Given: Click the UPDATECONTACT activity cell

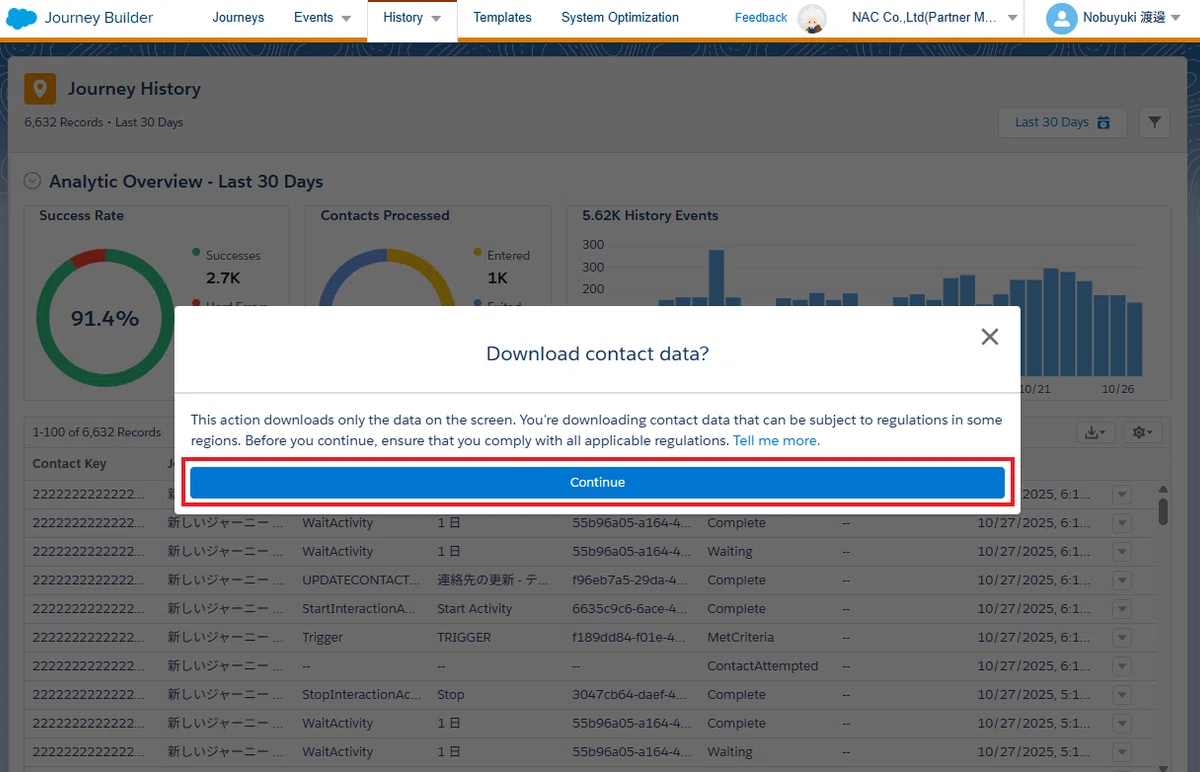Looking at the screenshot, I should (362, 580).
